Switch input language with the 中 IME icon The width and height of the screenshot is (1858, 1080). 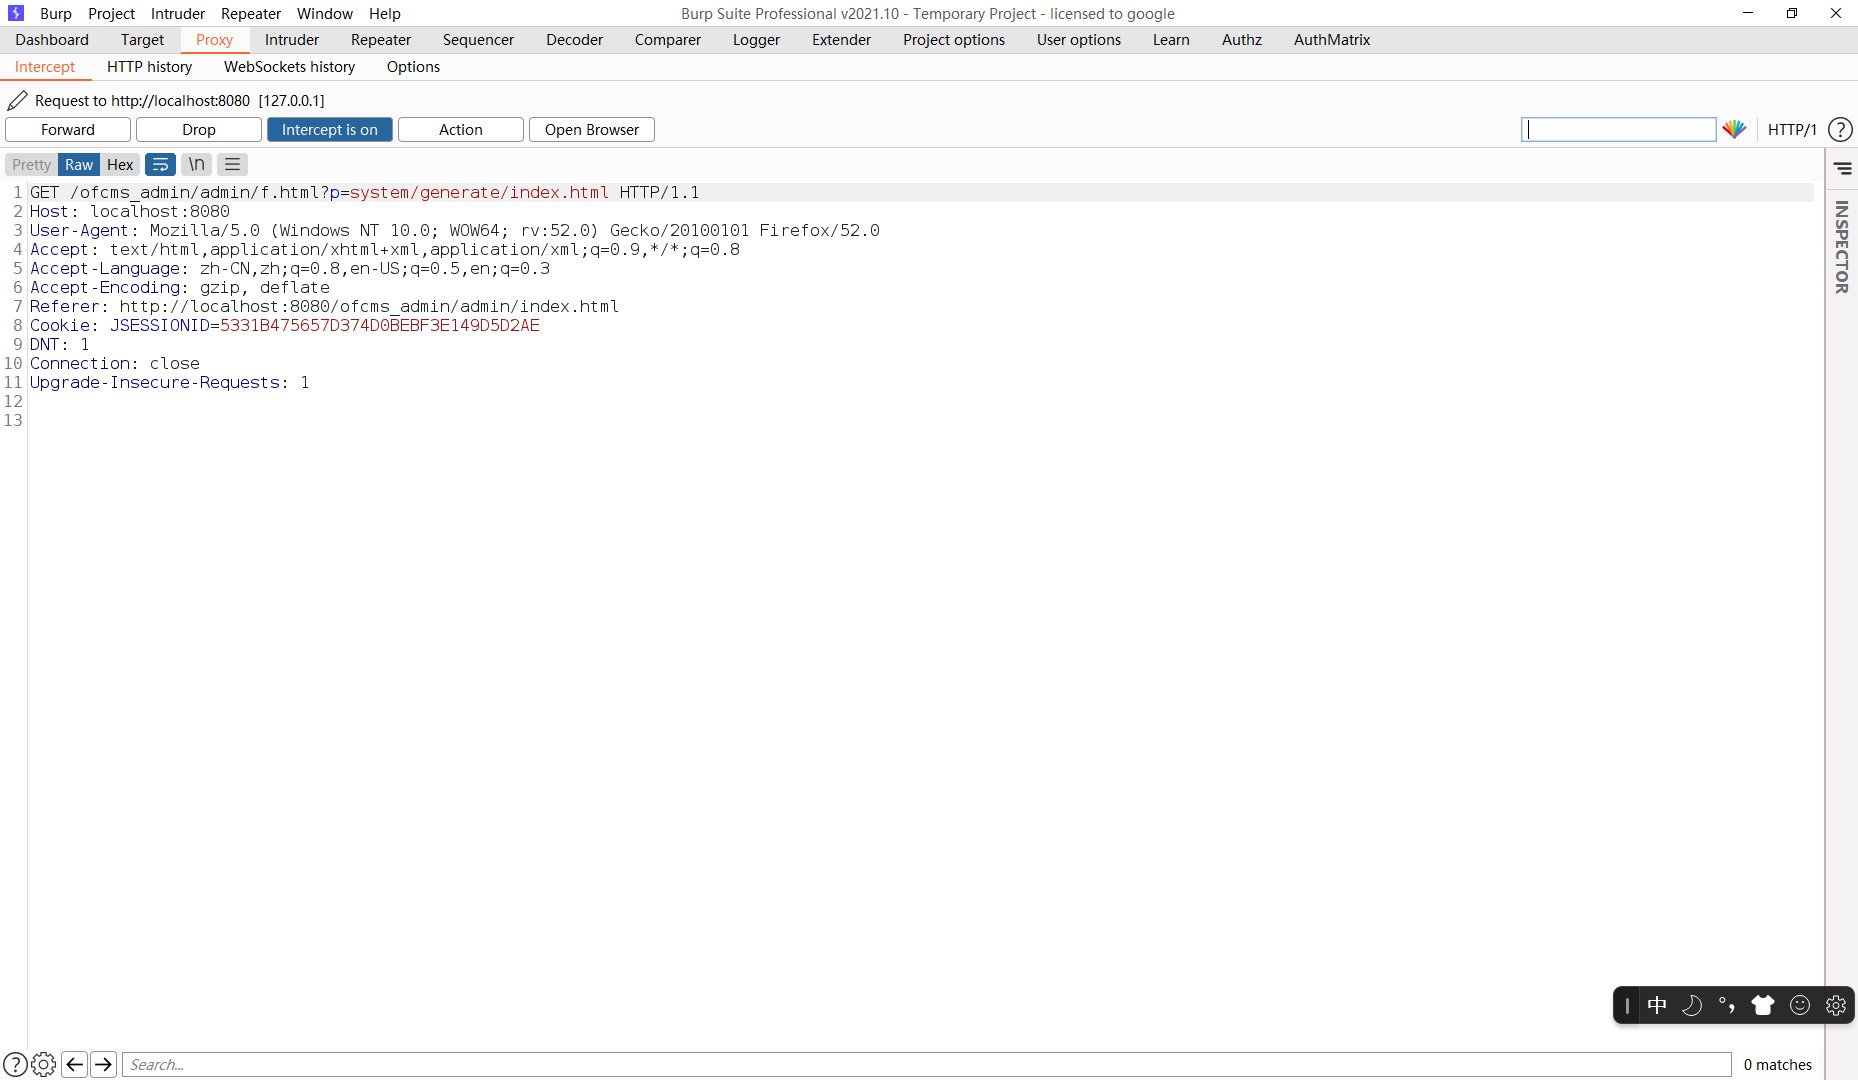tap(1658, 1005)
